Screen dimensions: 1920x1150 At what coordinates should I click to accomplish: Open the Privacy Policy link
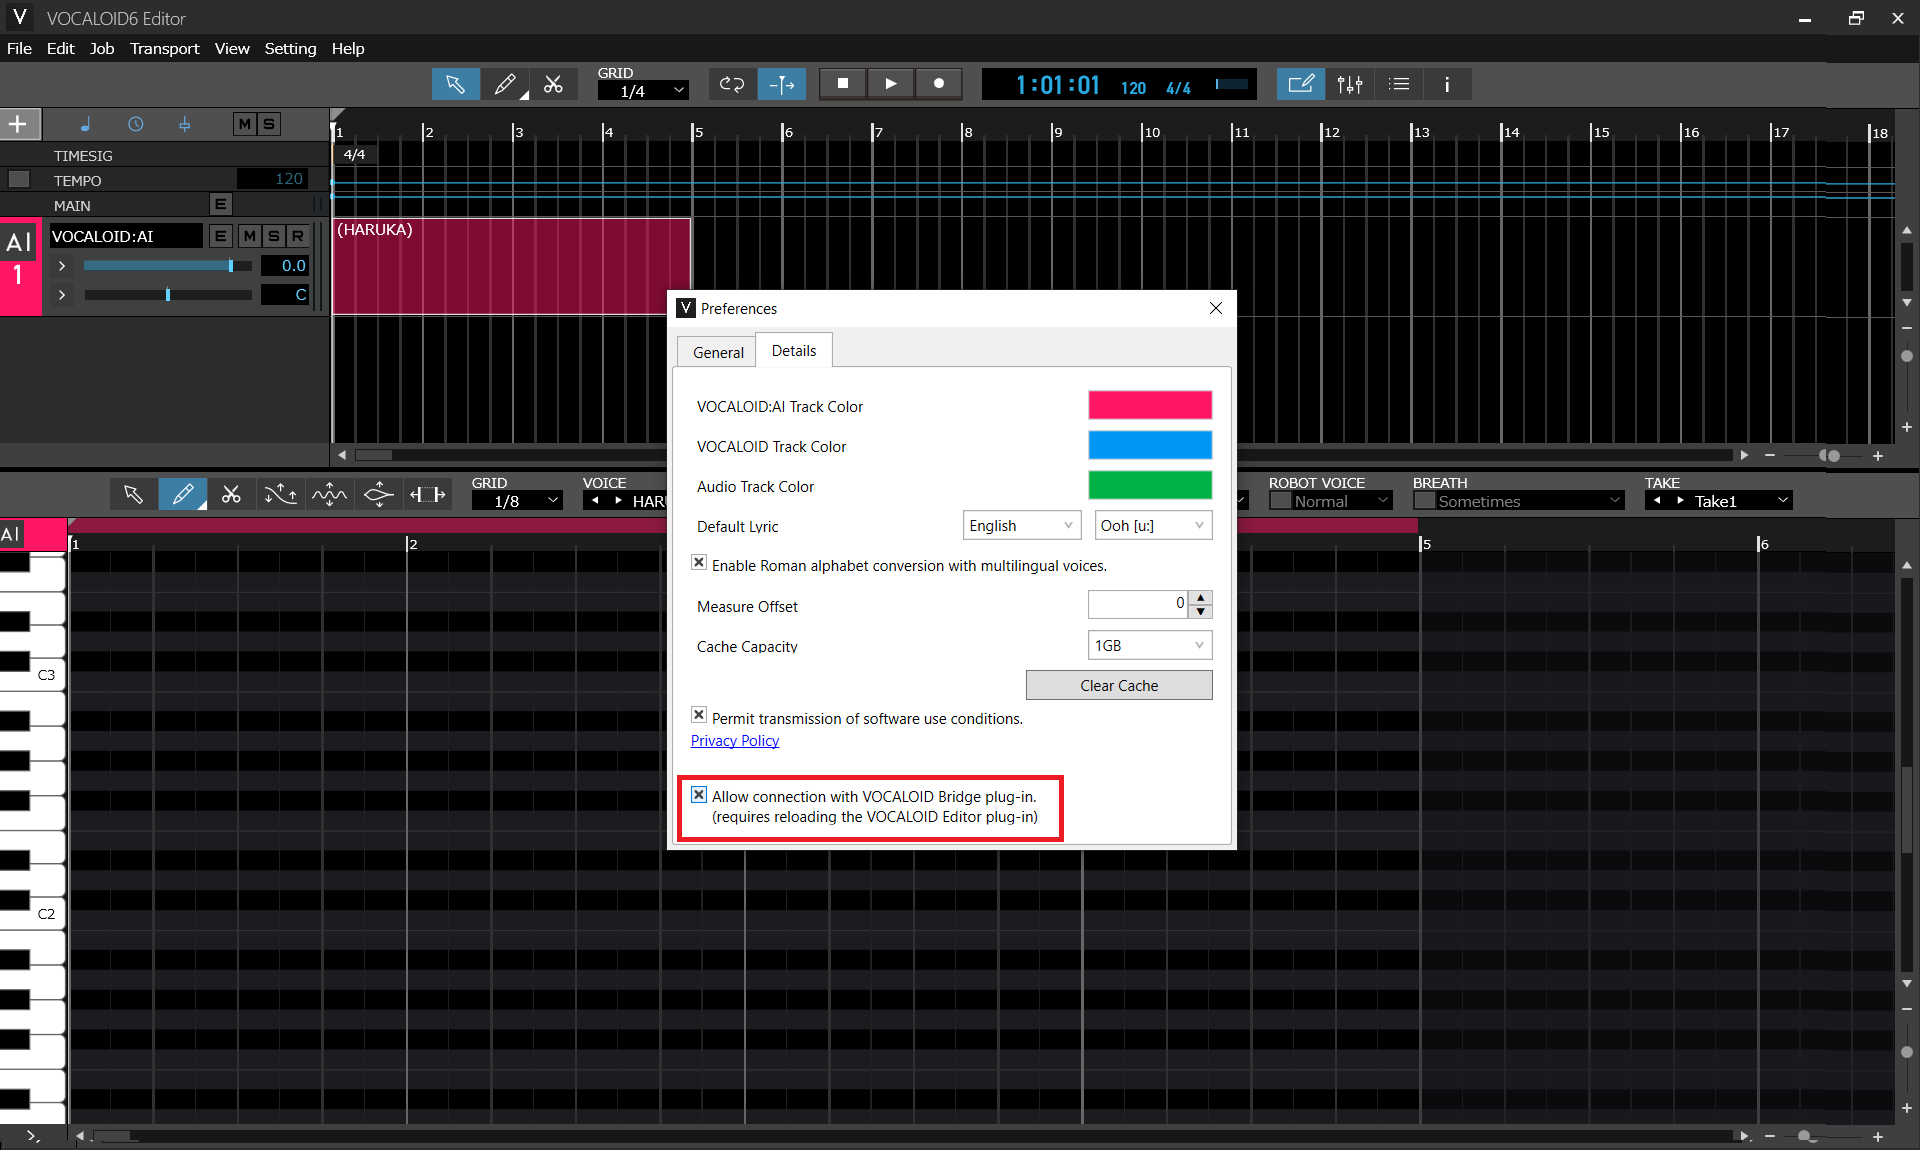coord(735,741)
